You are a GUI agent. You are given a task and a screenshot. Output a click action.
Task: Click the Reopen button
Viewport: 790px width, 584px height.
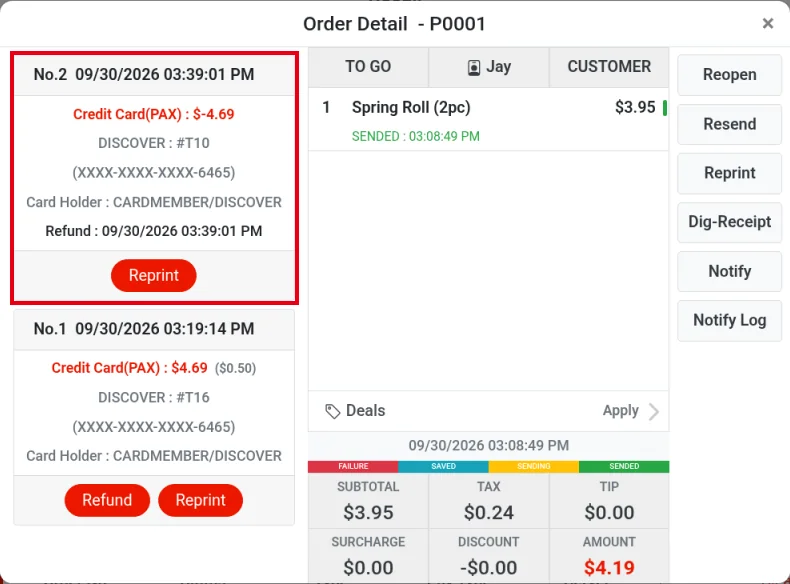[730, 75]
